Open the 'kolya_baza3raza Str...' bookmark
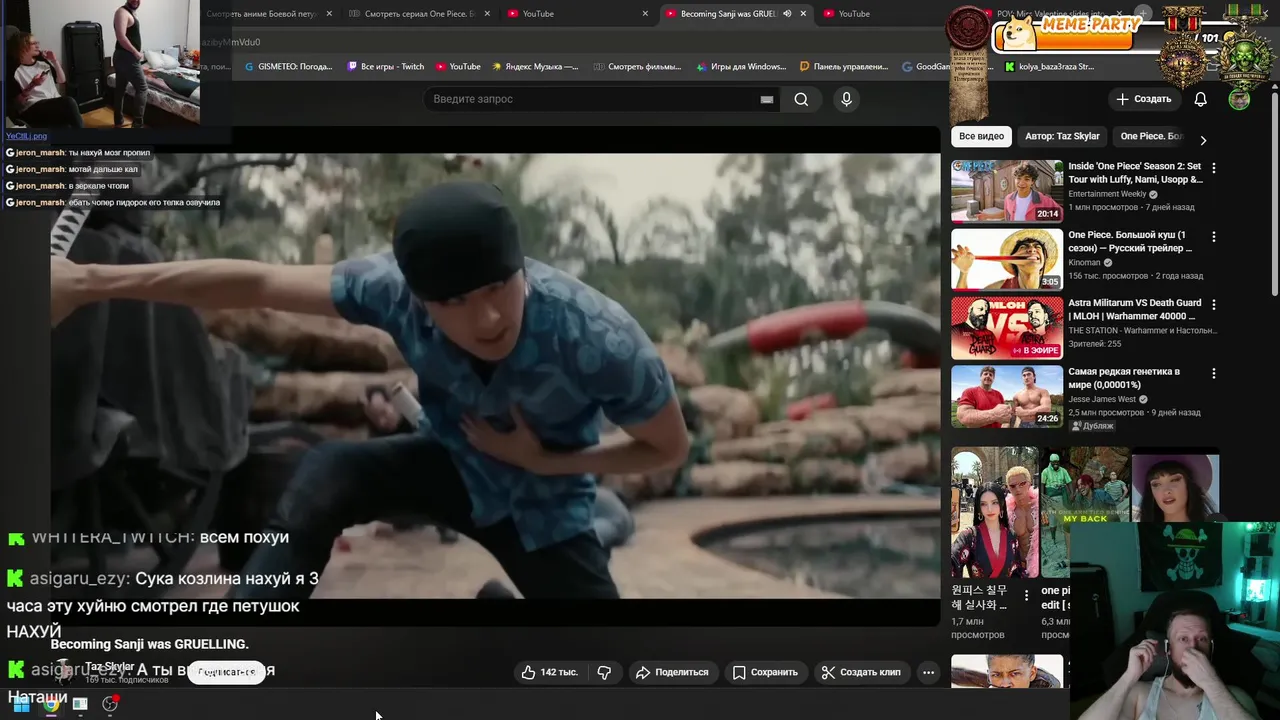This screenshot has height=720, width=1280. pos(1049,67)
